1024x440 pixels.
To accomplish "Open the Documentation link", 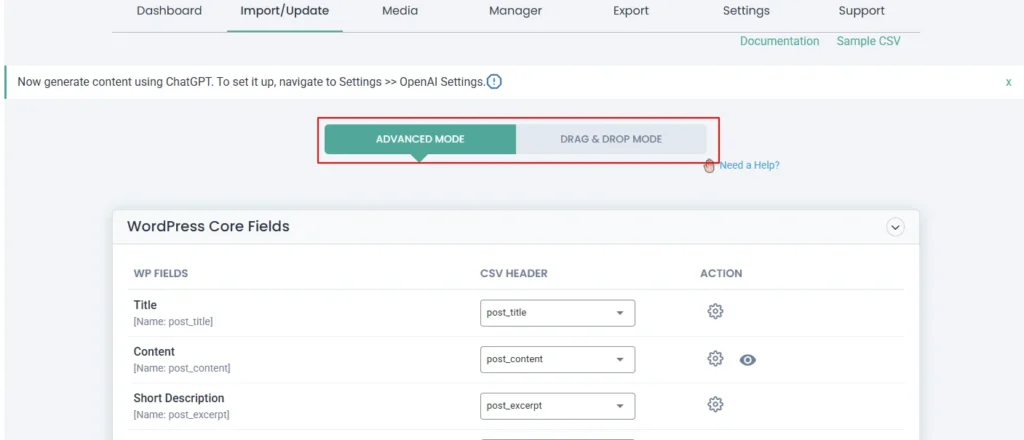I will pyautogui.click(x=779, y=41).
